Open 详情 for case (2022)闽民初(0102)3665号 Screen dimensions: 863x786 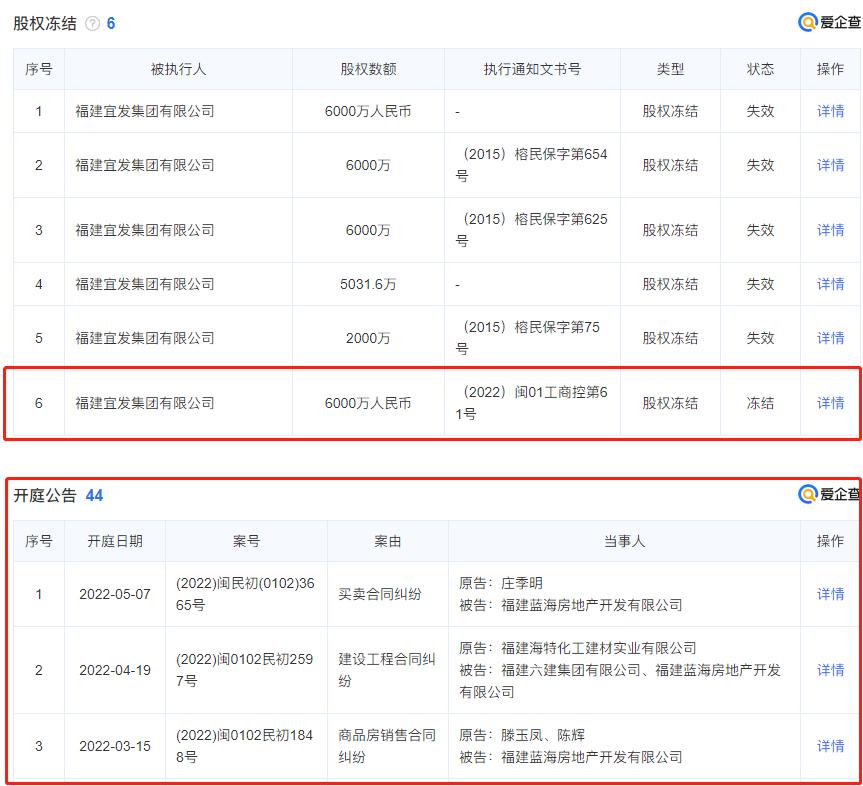[830, 594]
